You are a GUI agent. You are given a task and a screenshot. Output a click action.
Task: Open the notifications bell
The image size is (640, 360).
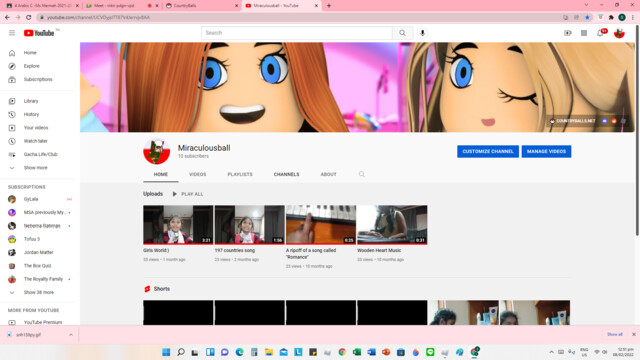pos(600,33)
